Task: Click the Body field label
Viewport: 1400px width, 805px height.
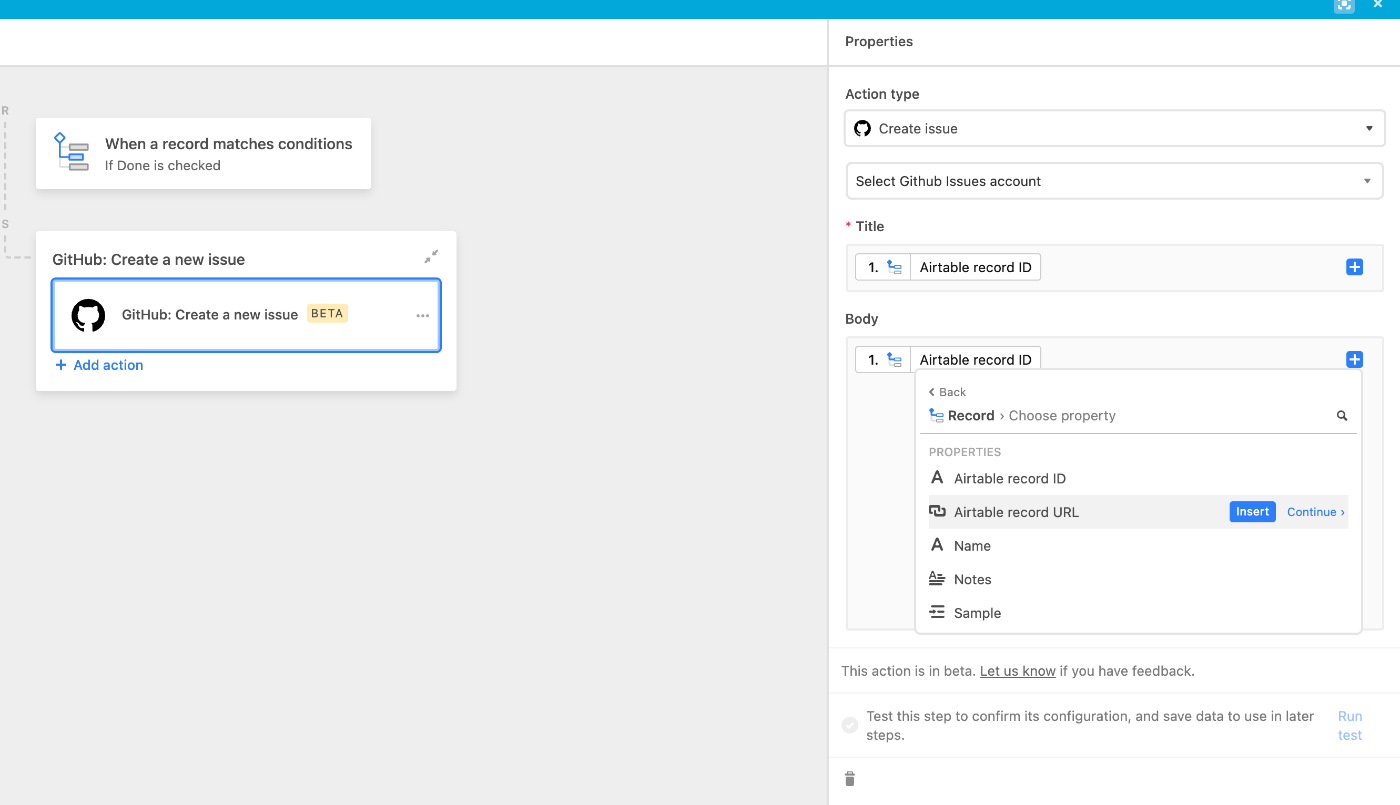Action: click(861, 319)
